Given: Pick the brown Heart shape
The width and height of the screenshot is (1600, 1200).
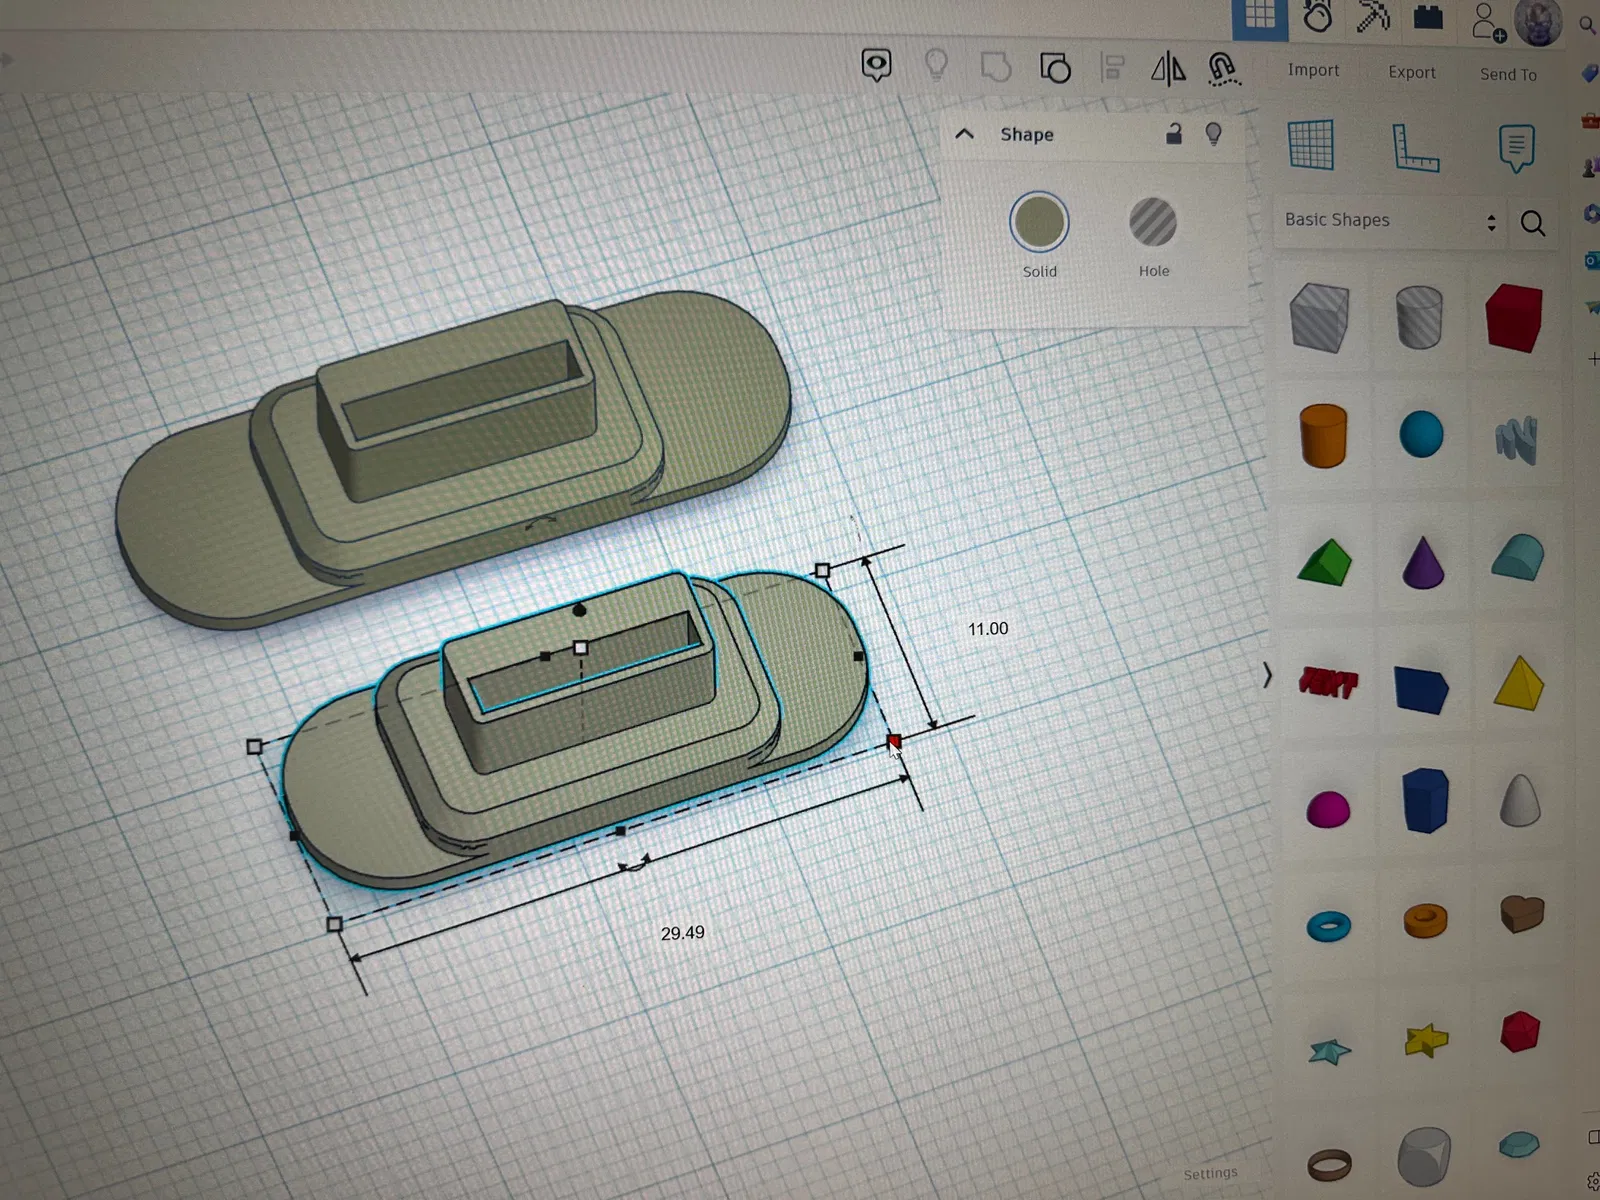Looking at the screenshot, I should point(1522,912).
